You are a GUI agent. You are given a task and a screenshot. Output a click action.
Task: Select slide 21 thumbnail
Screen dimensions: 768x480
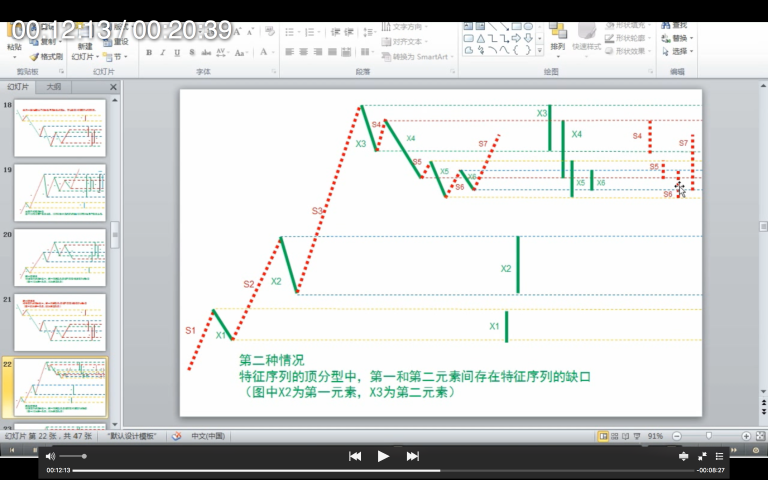[x=60, y=321]
